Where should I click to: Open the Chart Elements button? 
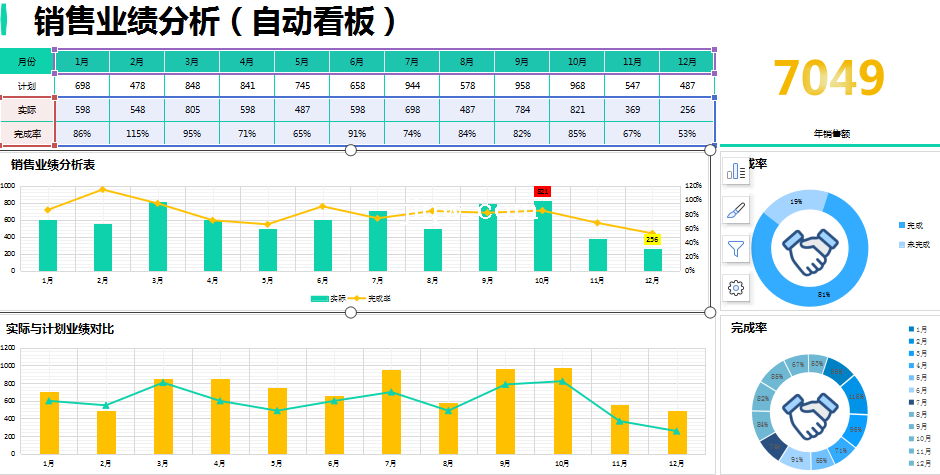[x=736, y=171]
